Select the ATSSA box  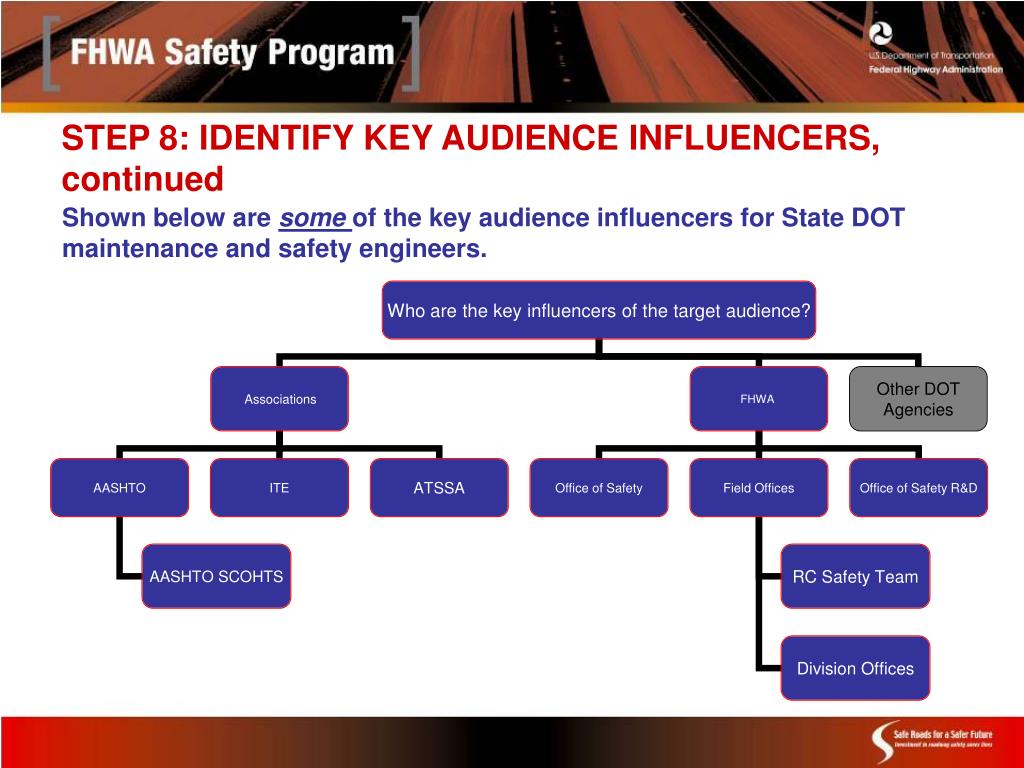tap(439, 488)
